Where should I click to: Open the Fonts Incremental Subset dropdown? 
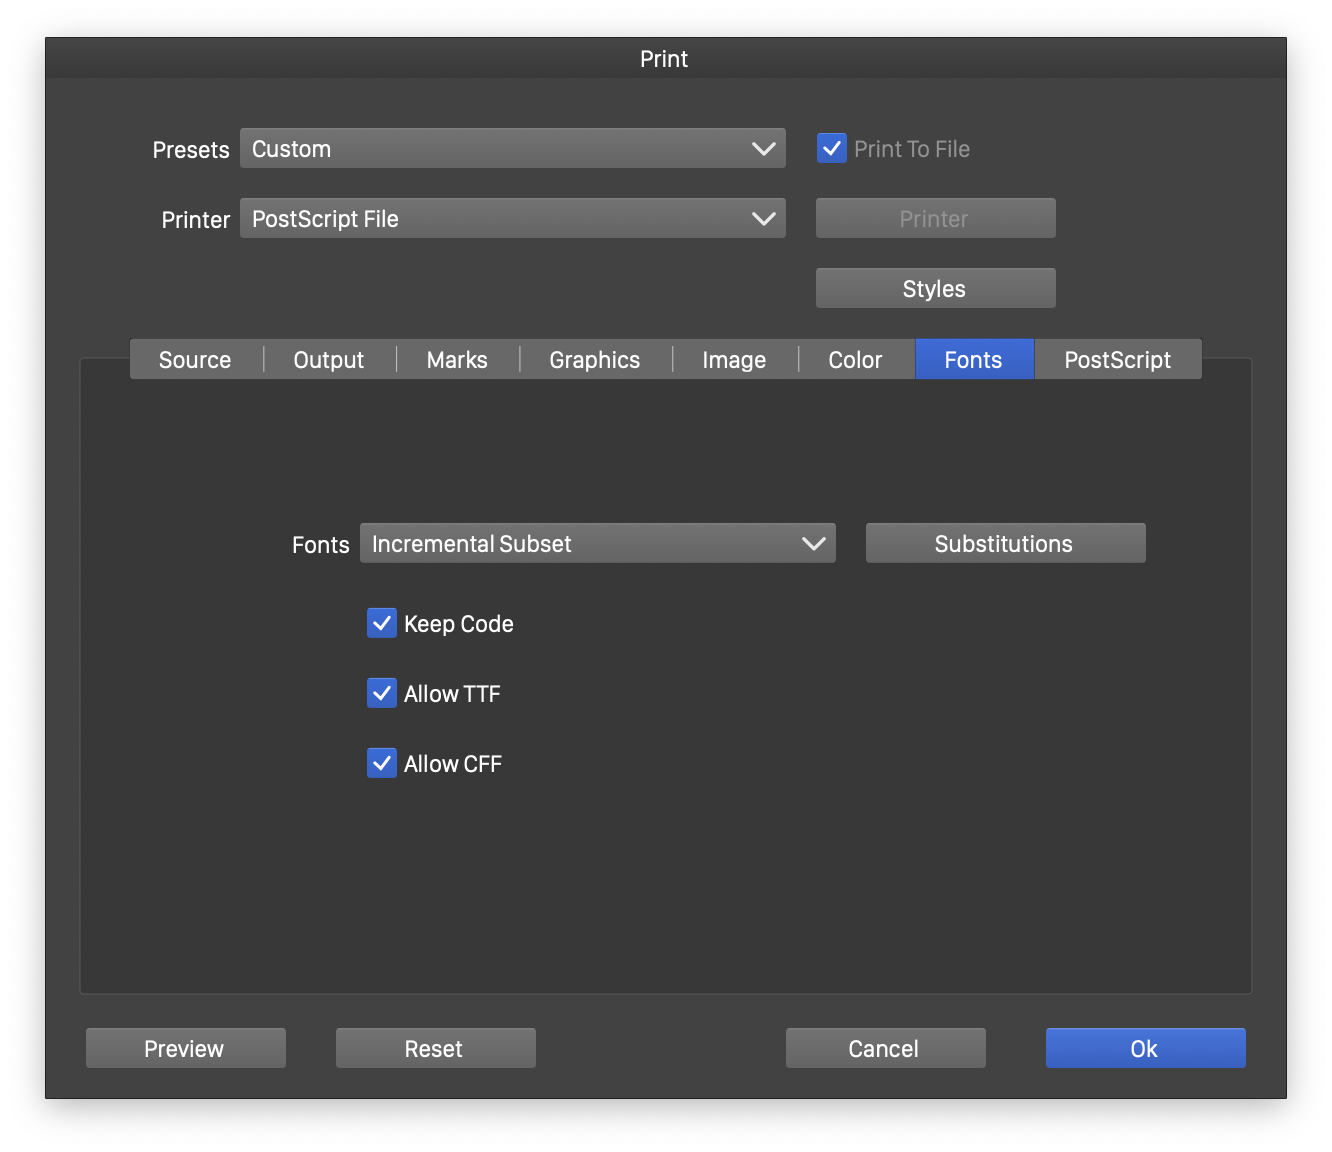coord(597,544)
